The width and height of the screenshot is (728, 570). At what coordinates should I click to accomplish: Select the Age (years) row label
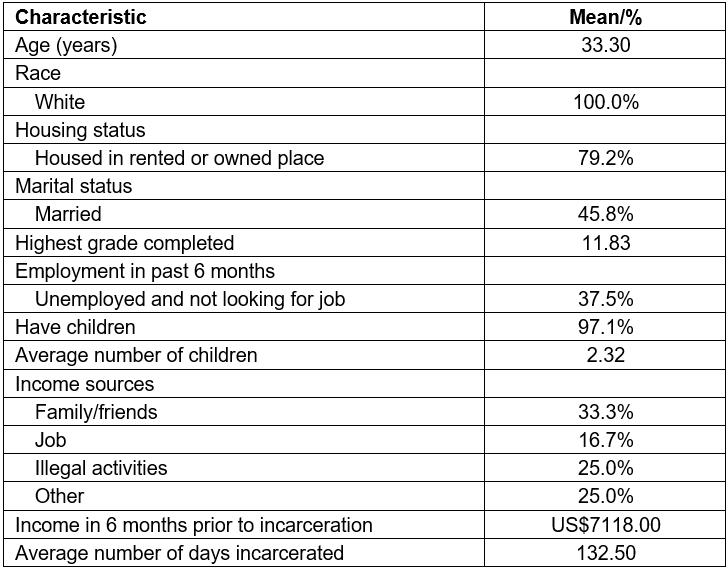[66, 45]
